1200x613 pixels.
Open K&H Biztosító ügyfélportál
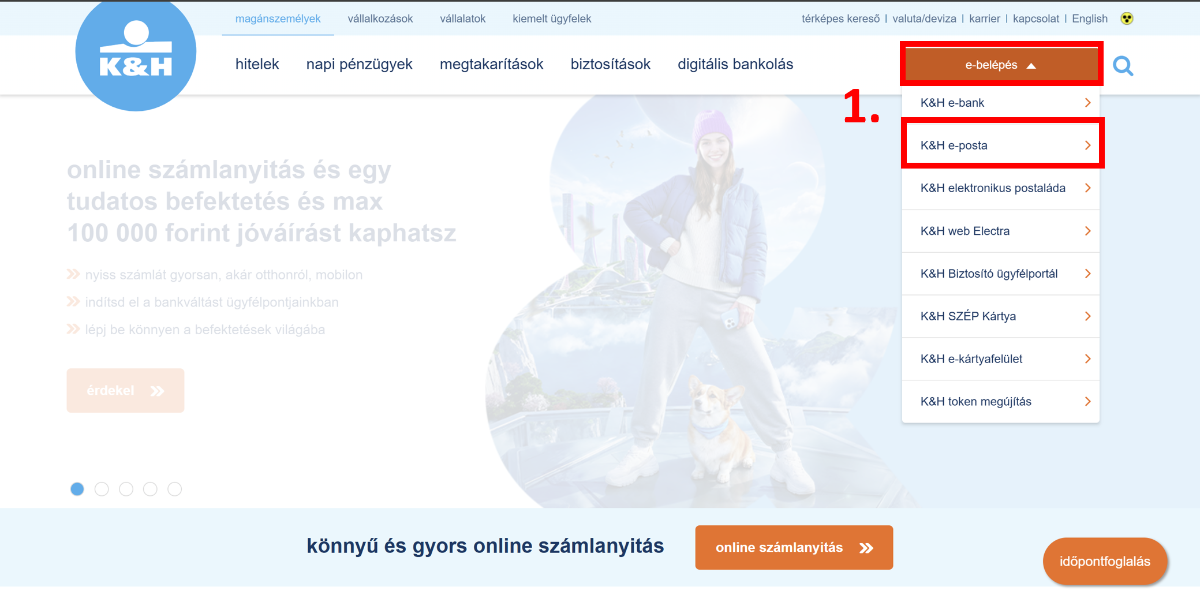(1001, 273)
